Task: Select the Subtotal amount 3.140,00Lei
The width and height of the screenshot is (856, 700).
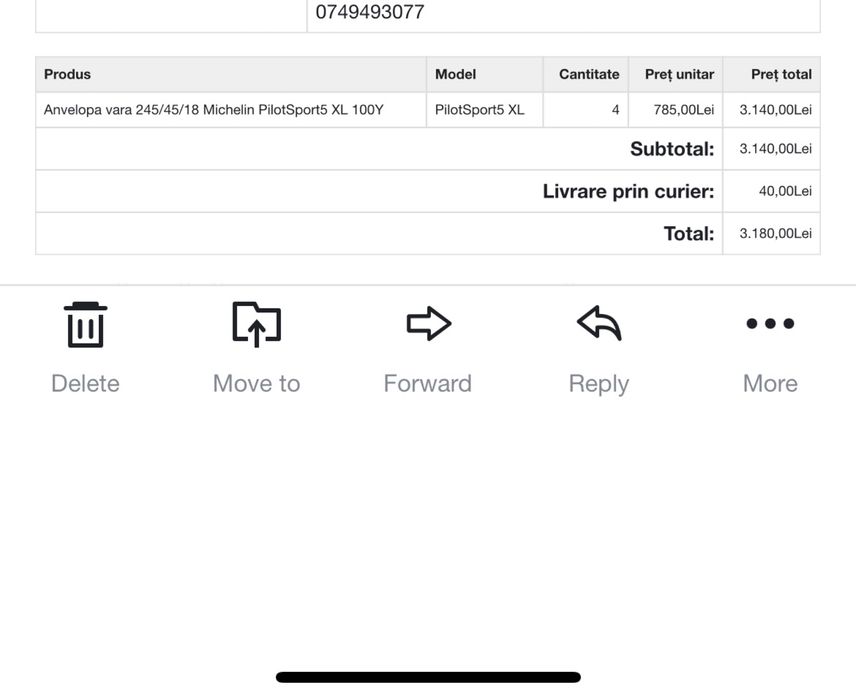Action: point(776,149)
